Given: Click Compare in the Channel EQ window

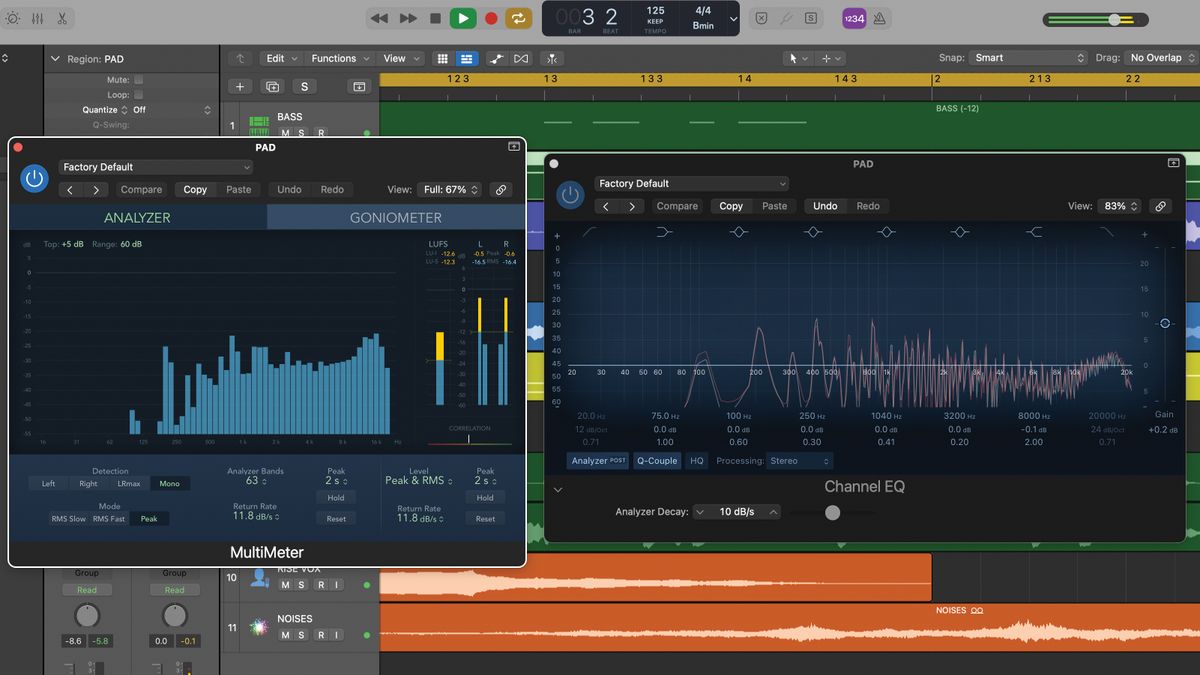Looking at the screenshot, I should pyautogui.click(x=678, y=206).
